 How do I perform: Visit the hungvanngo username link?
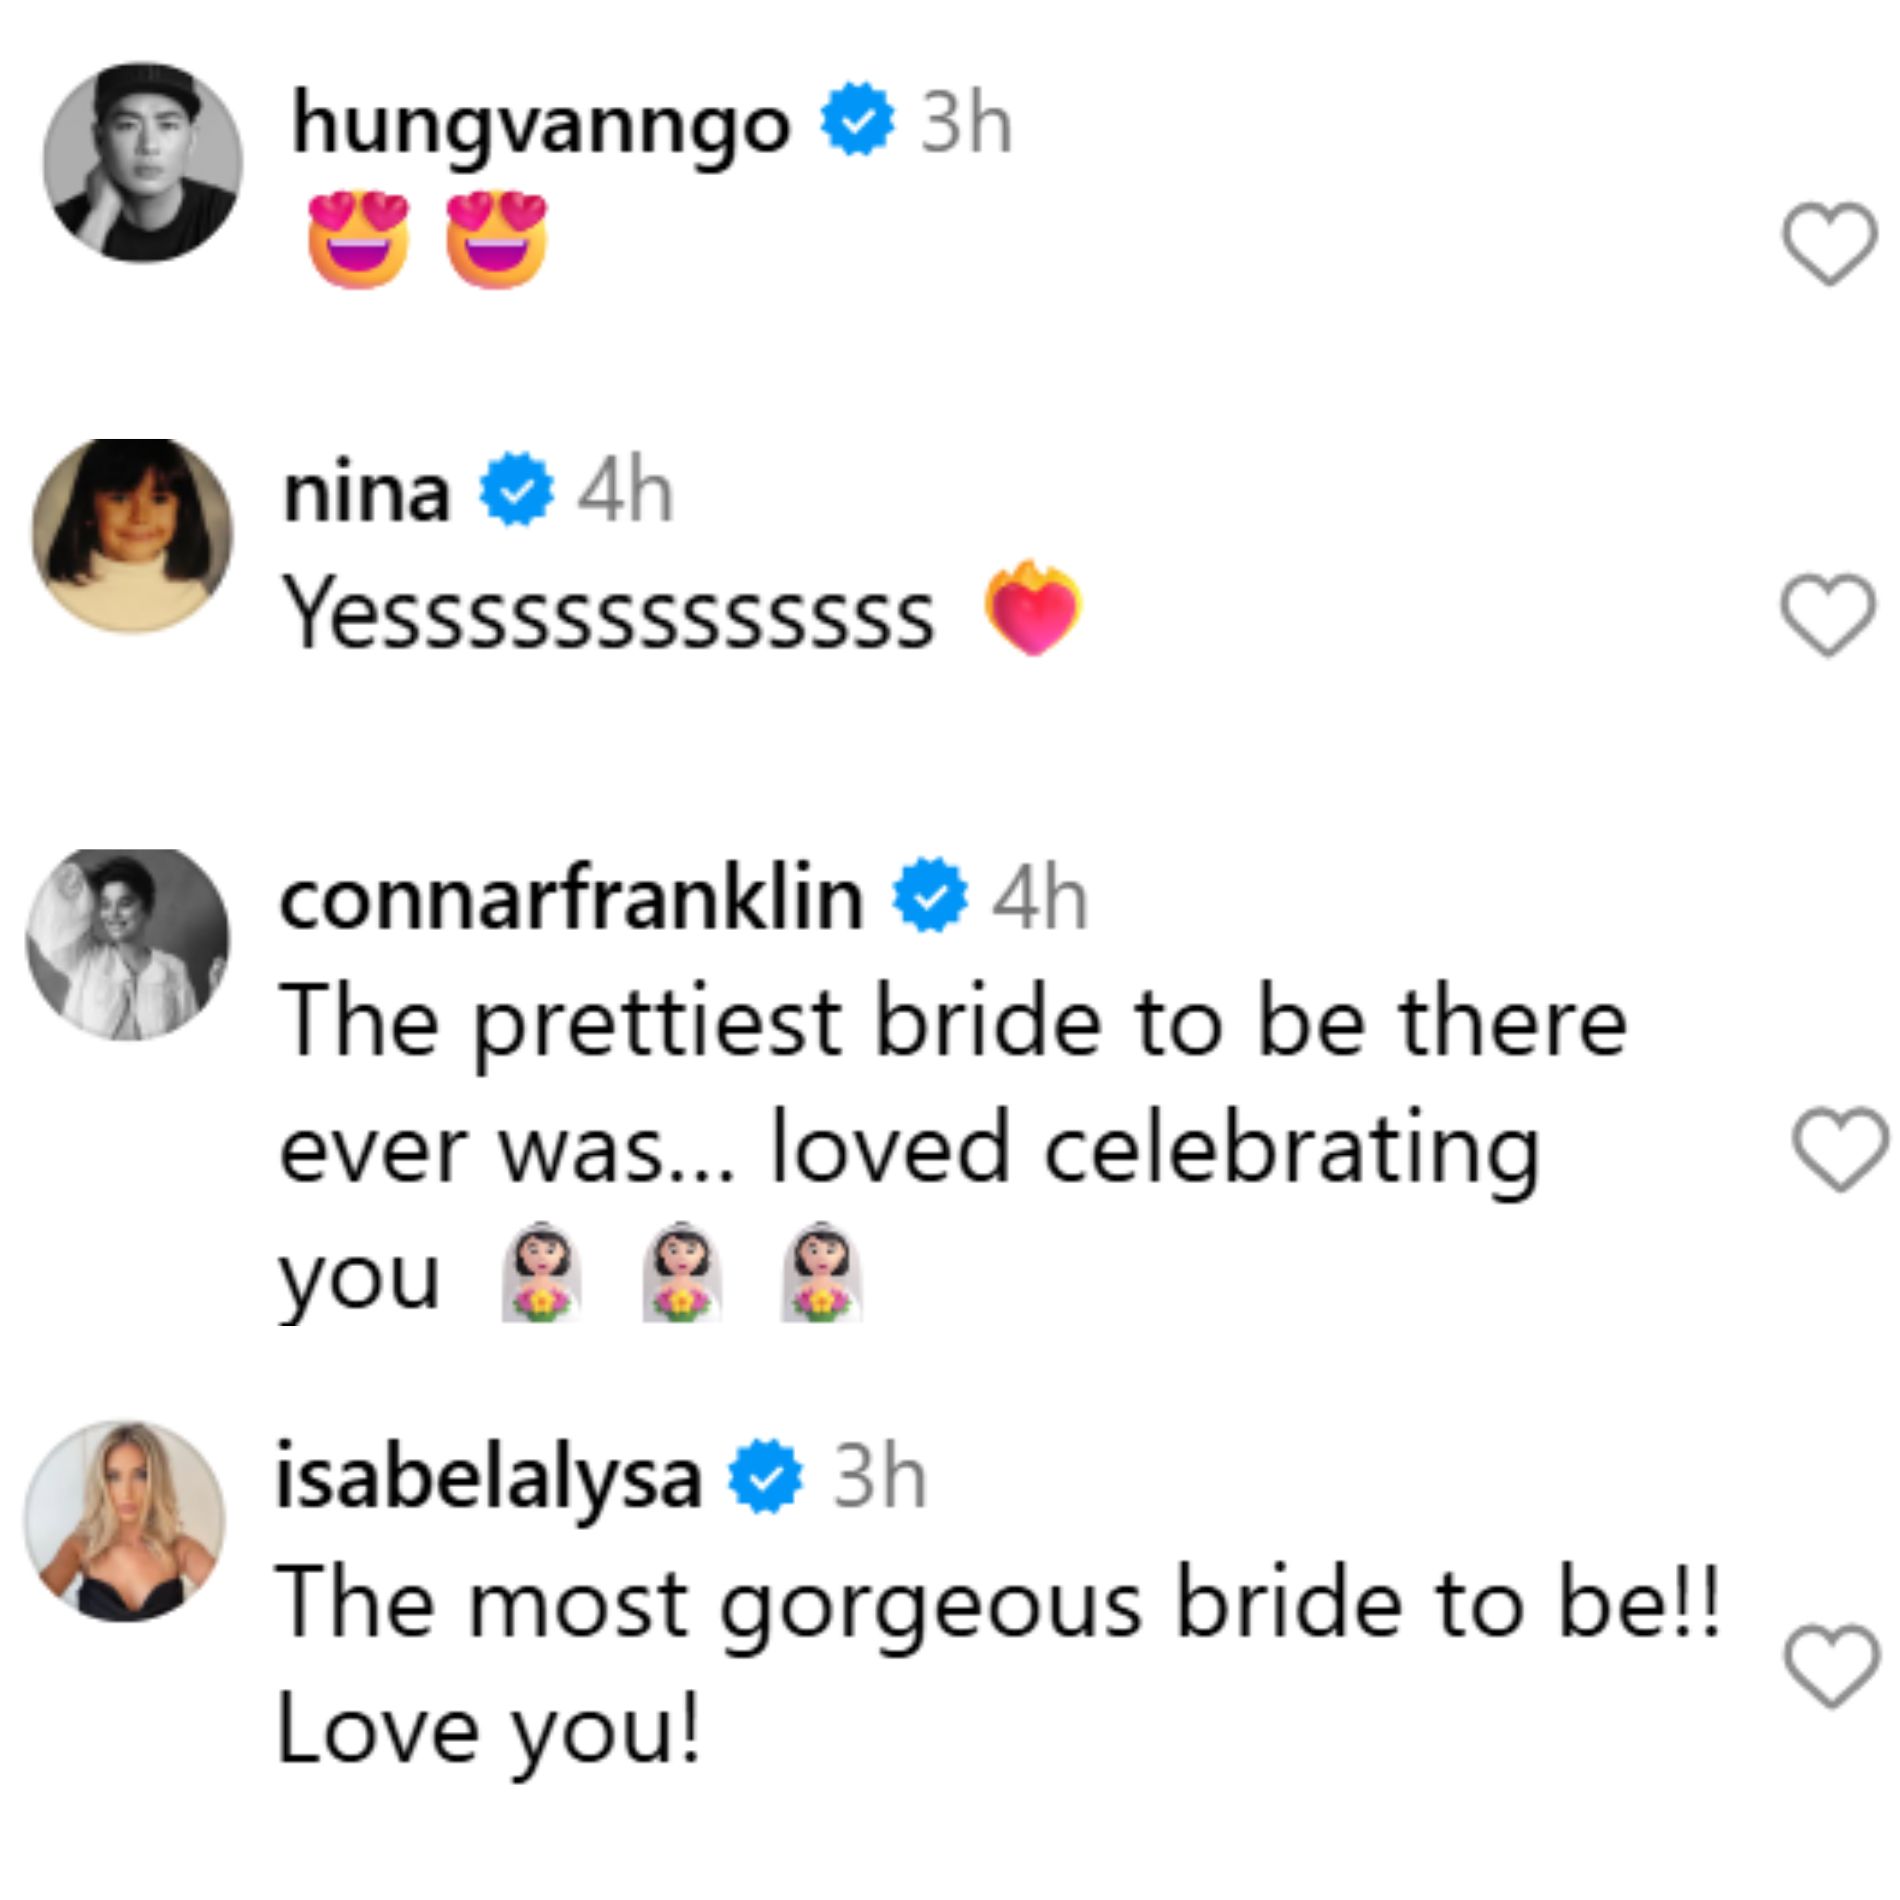[x=540, y=125]
